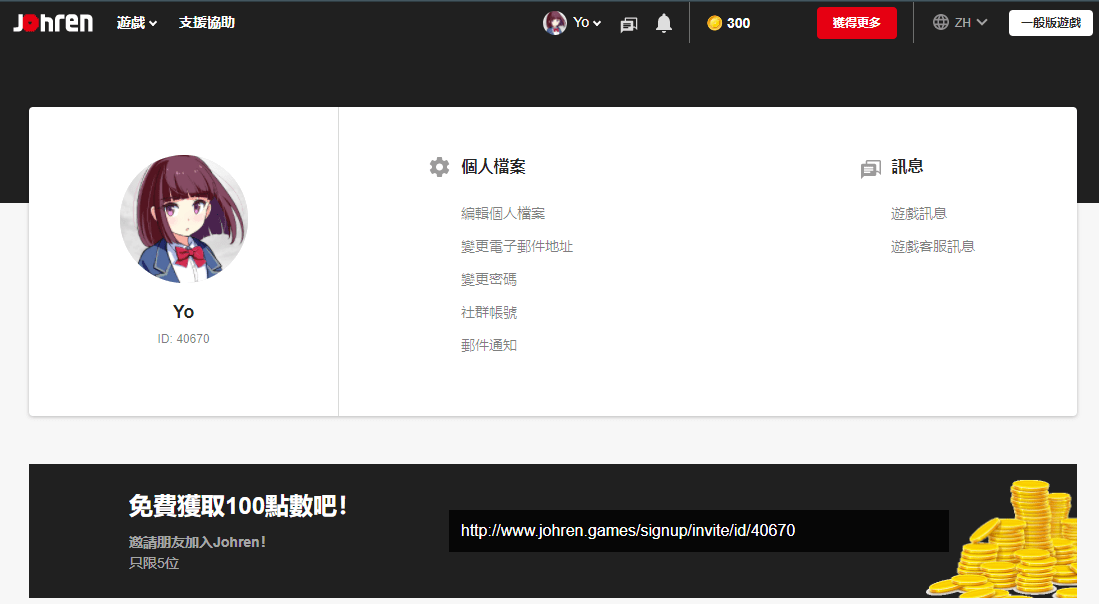Click the Yo username under avatar
1099x604 pixels.
click(x=184, y=312)
